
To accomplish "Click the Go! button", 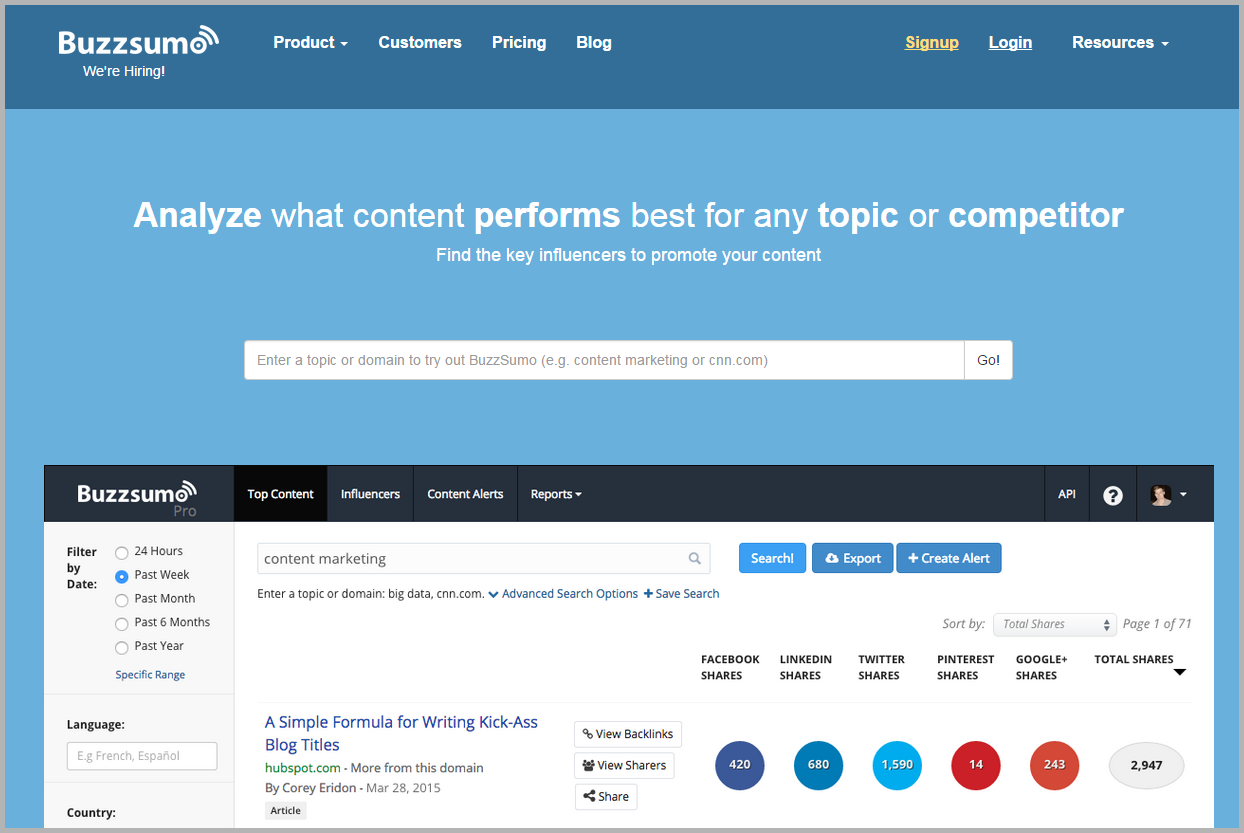I will (x=988, y=360).
